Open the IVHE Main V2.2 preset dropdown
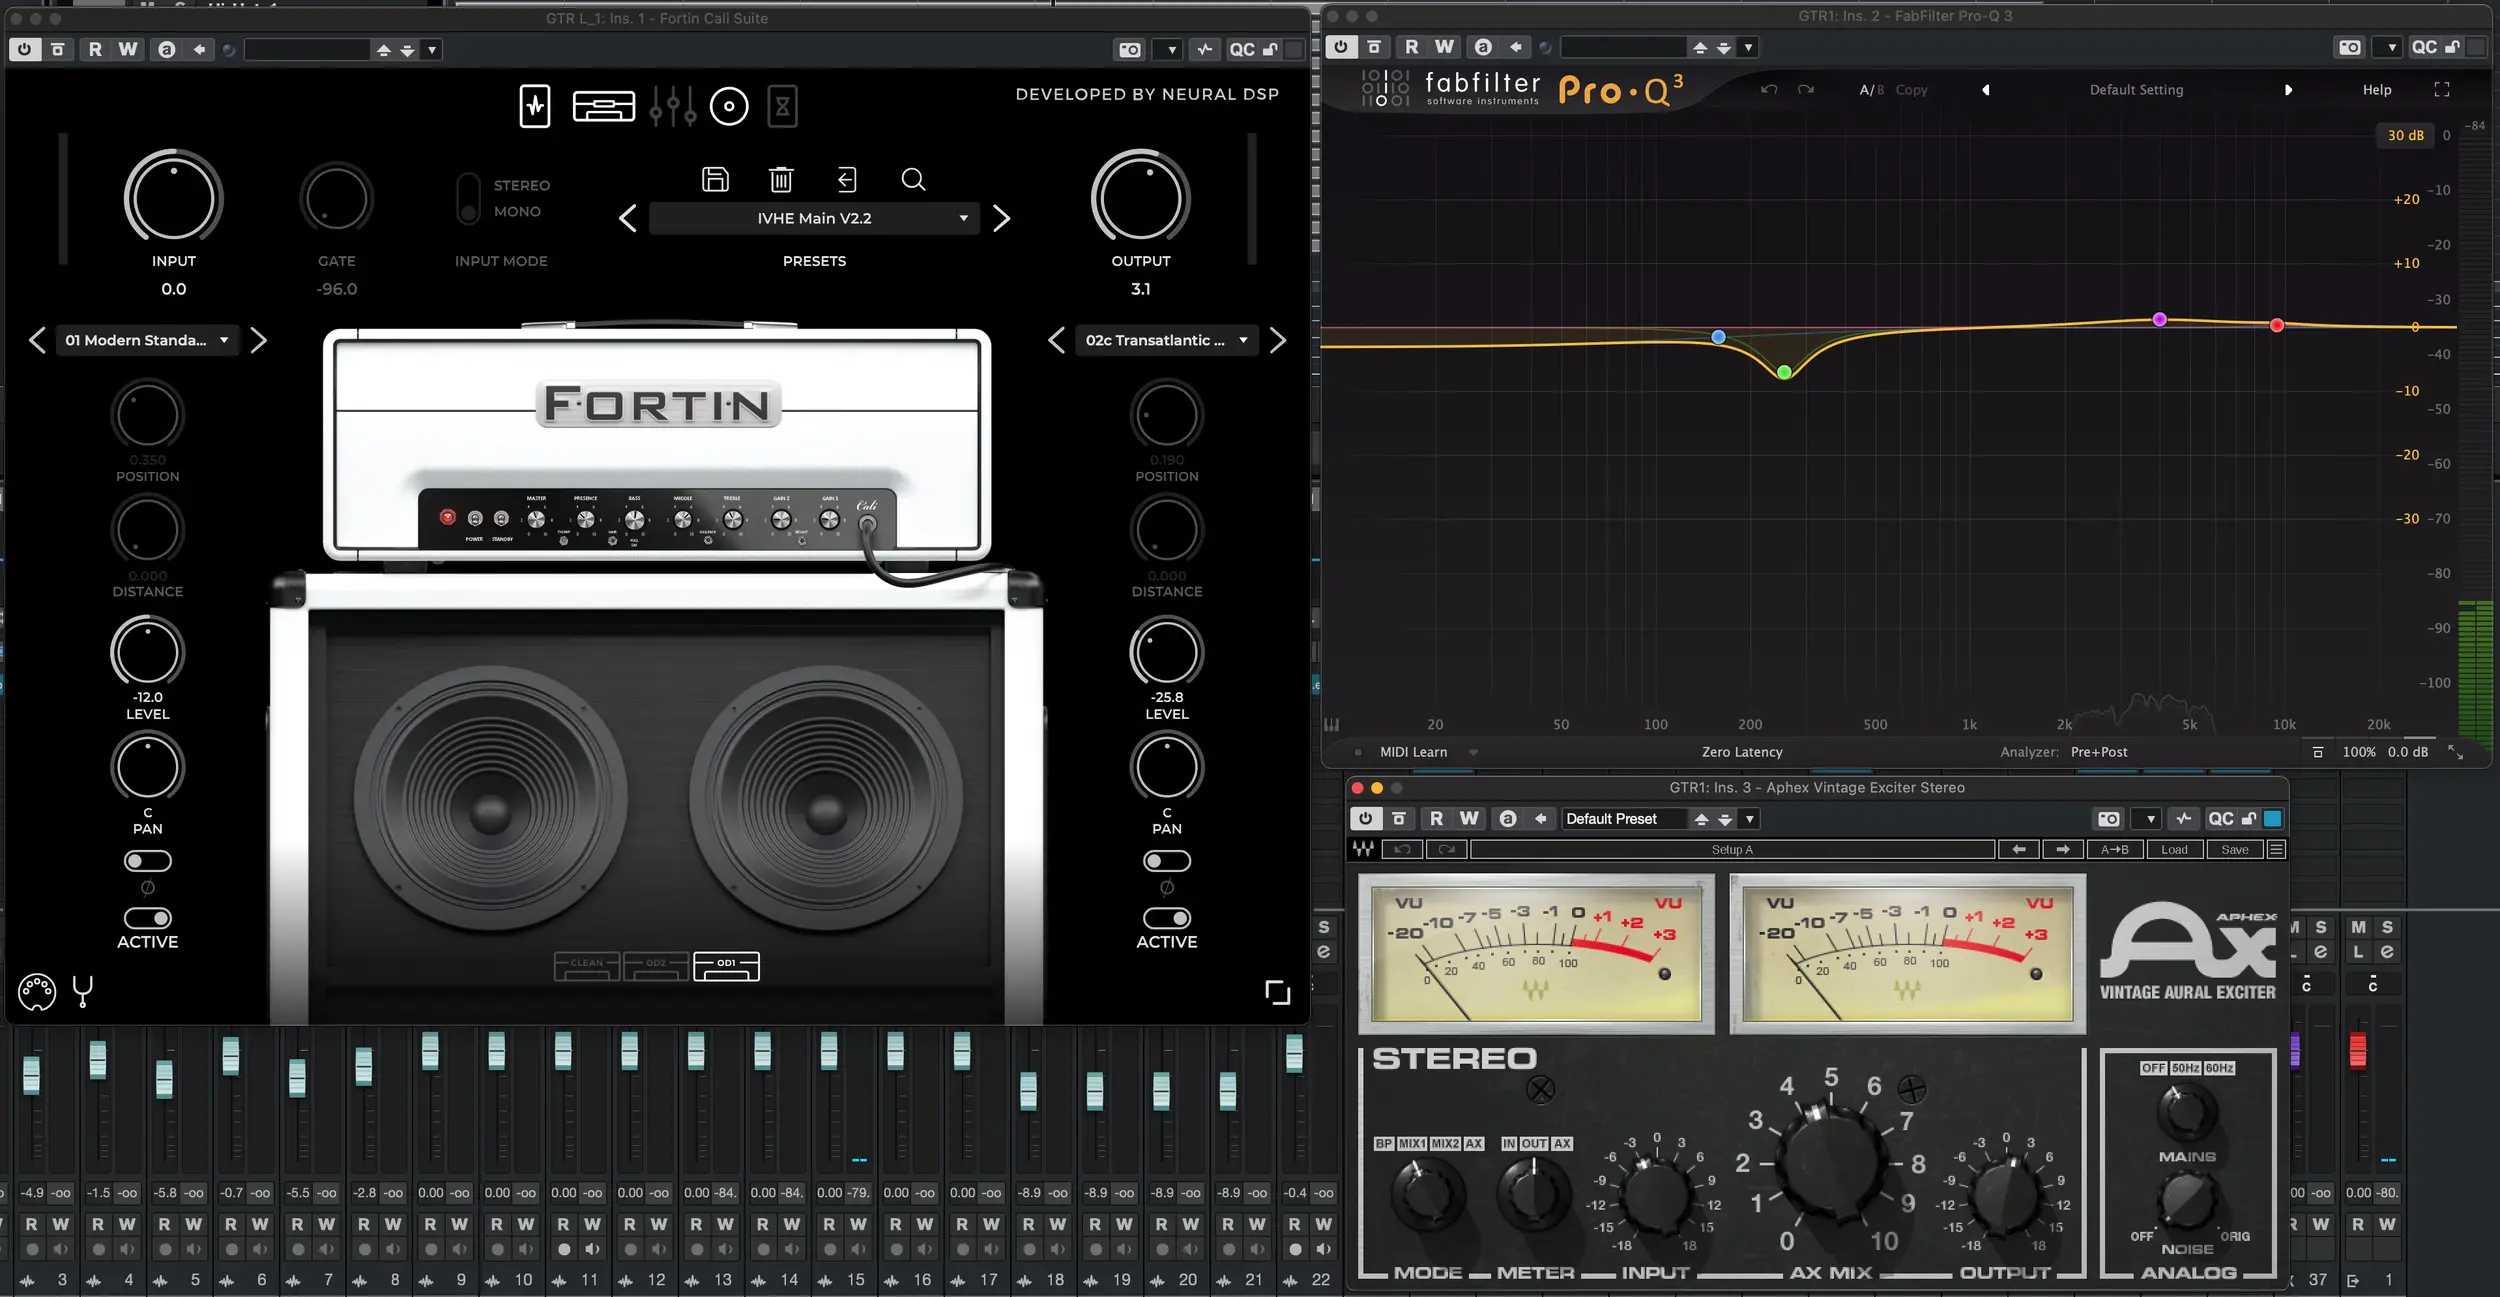Screen dimensions: 2500x1297 coord(814,218)
